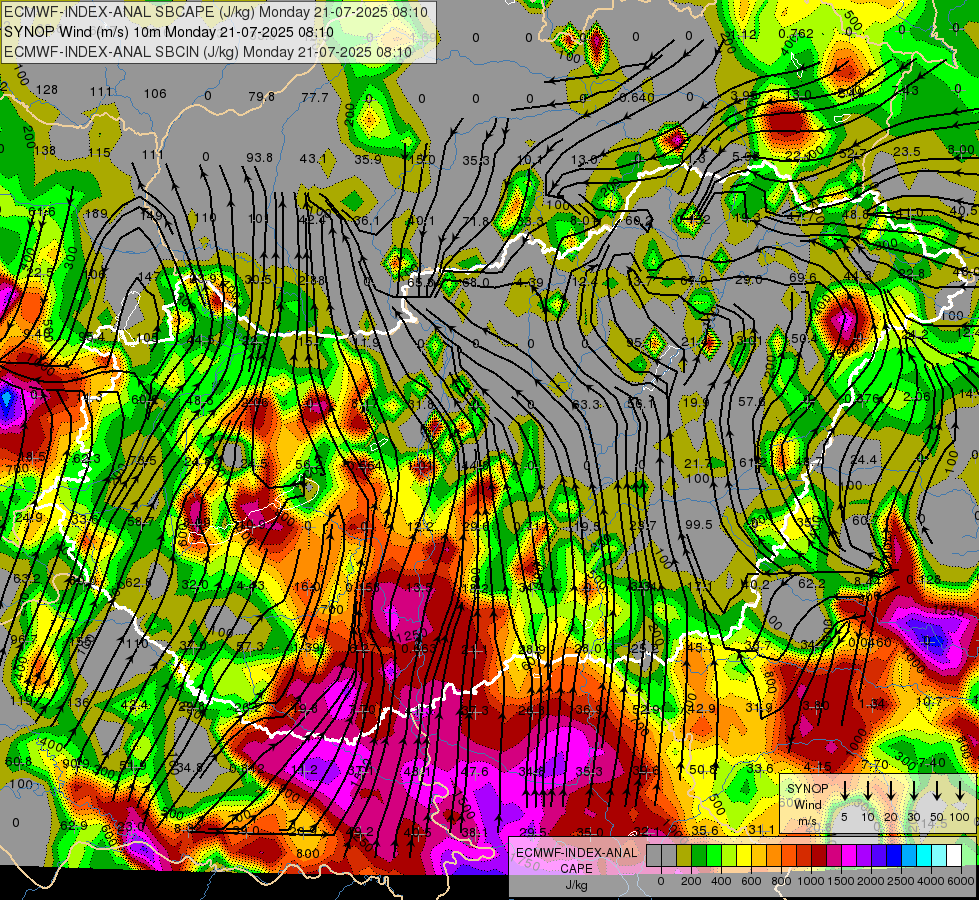Click the 5 m/s wind arrow in legend
Viewport: 979px width, 900px height.
point(844,790)
